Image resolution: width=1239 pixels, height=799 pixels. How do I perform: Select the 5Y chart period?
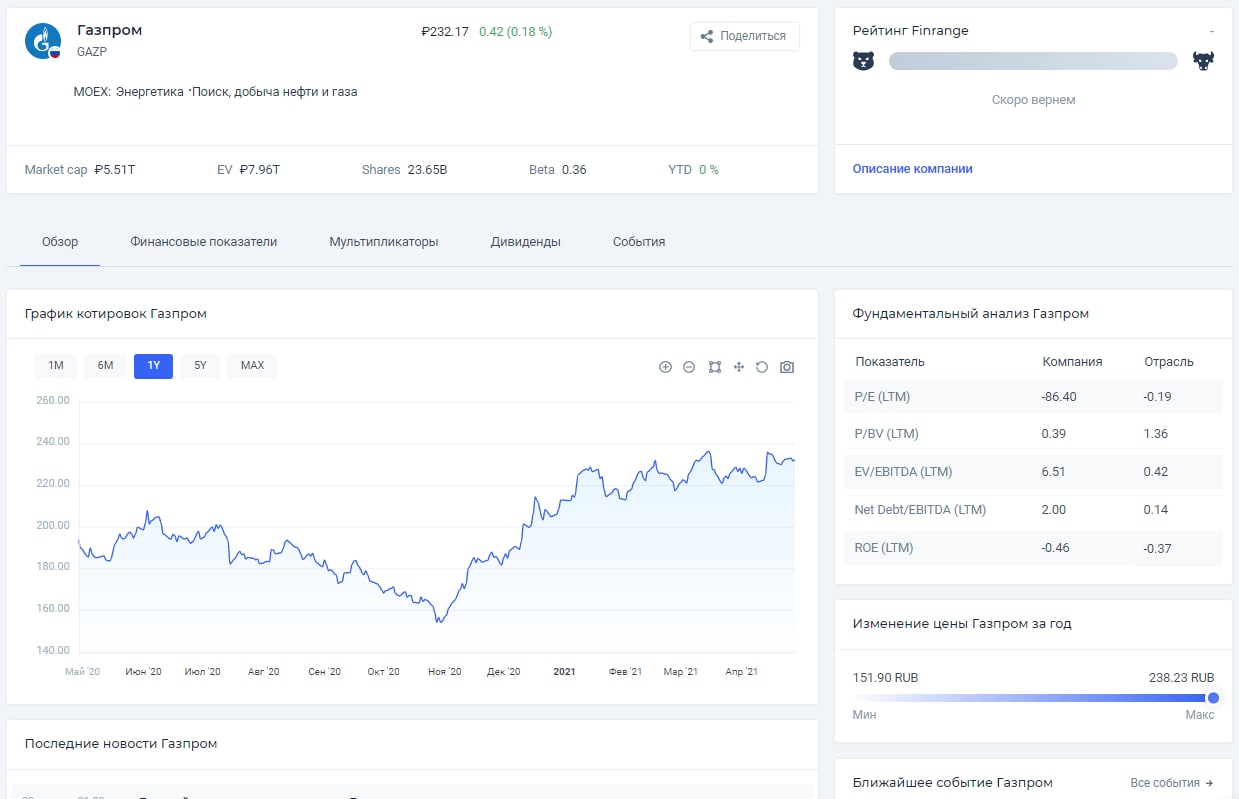(x=200, y=366)
